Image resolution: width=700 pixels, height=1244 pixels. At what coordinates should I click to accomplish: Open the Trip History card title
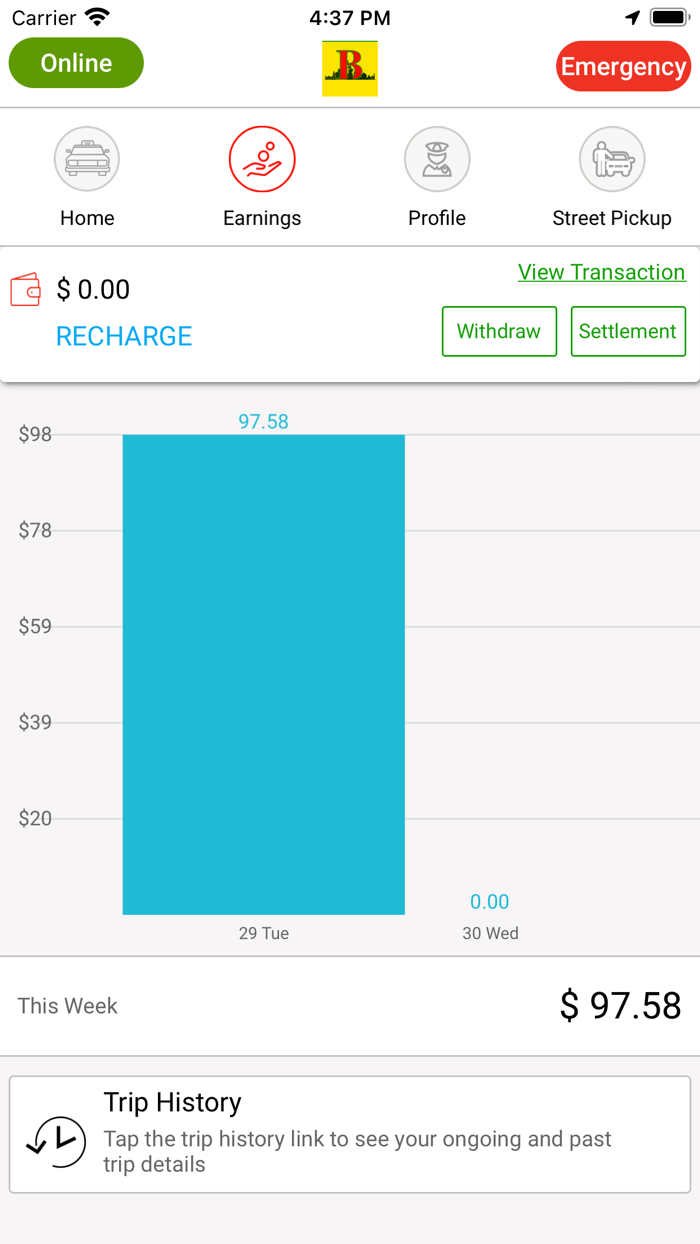pyautogui.click(x=173, y=1102)
